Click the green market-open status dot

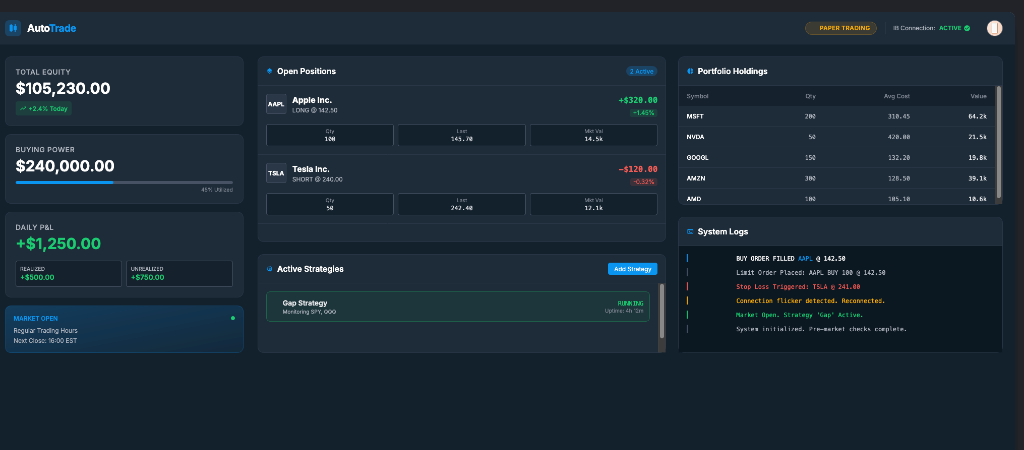[x=232, y=318]
